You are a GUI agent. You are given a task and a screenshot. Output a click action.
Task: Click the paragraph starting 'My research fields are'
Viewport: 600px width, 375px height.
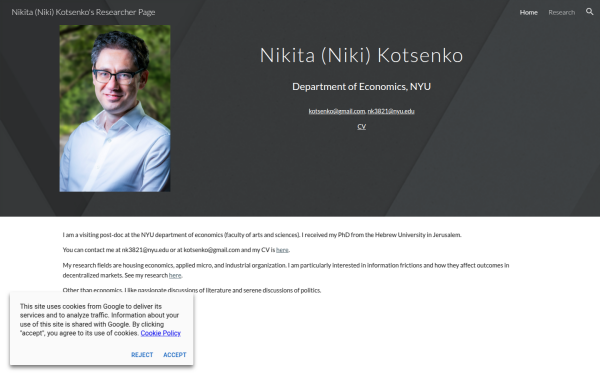[286, 270]
